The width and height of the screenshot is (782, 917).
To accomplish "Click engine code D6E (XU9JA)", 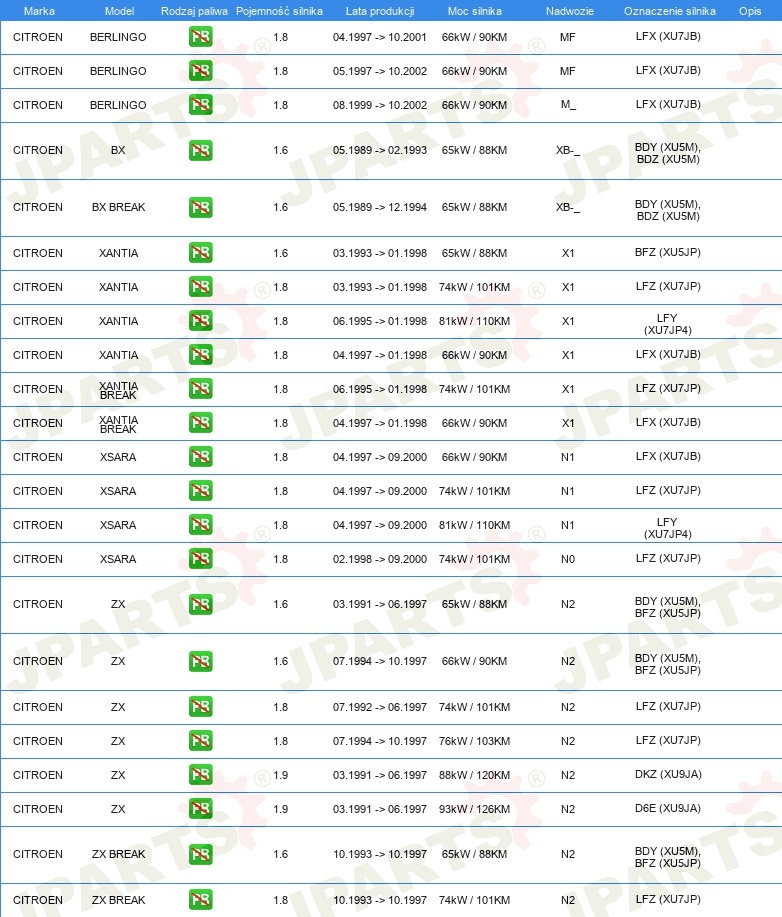I will pos(668,808).
